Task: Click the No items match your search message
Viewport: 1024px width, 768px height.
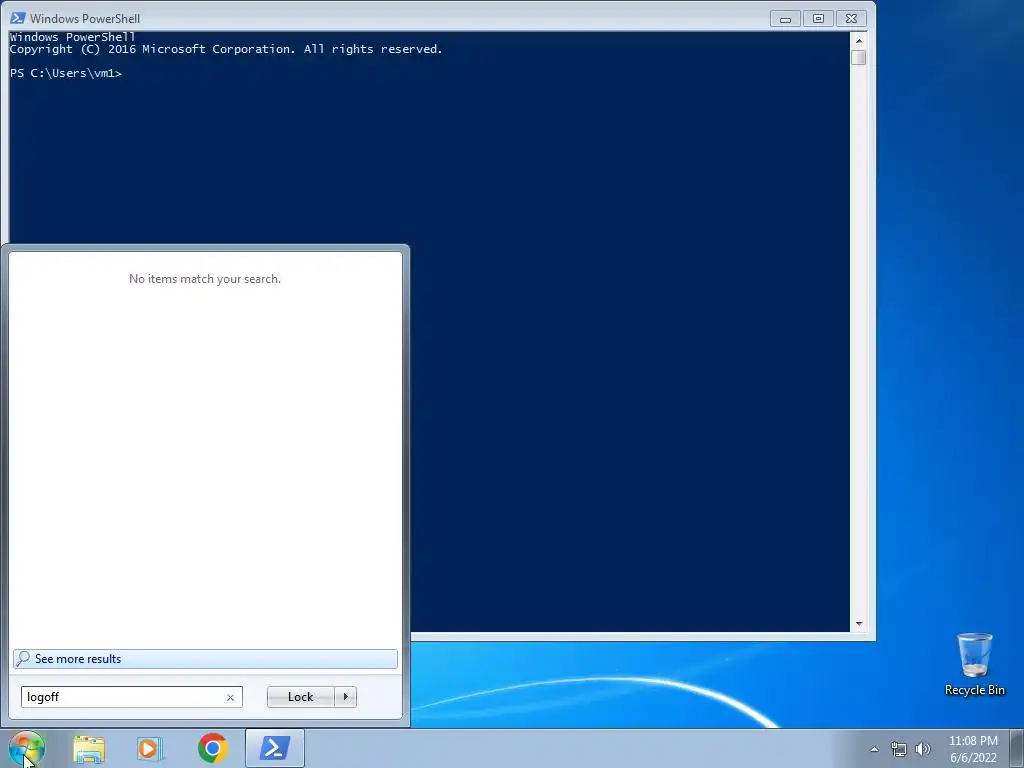Action: pyautogui.click(x=205, y=279)
